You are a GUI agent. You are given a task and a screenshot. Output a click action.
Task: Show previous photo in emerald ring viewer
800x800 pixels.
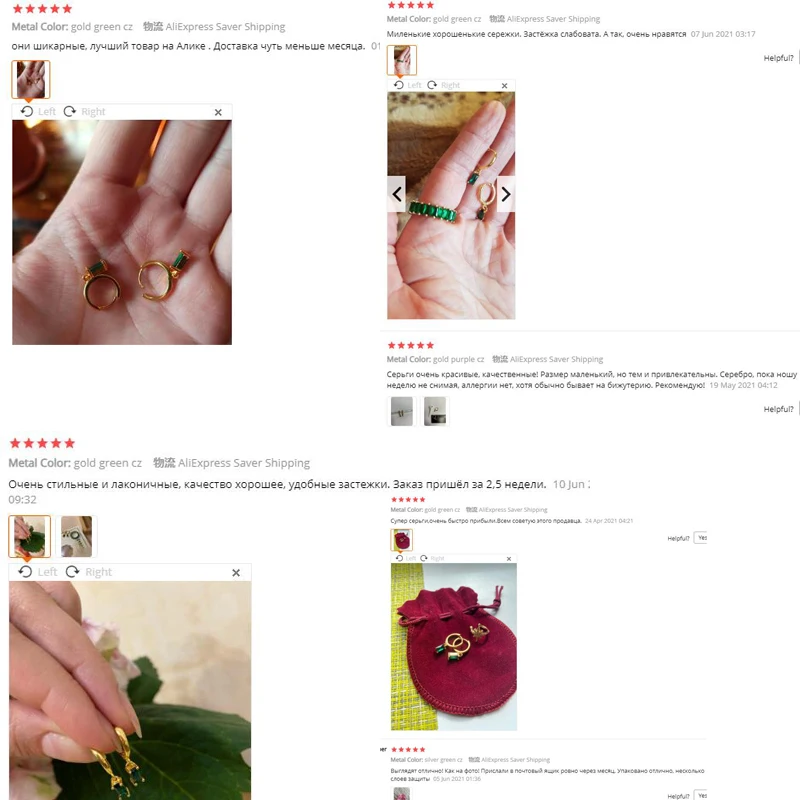click(x=396, y=194)
